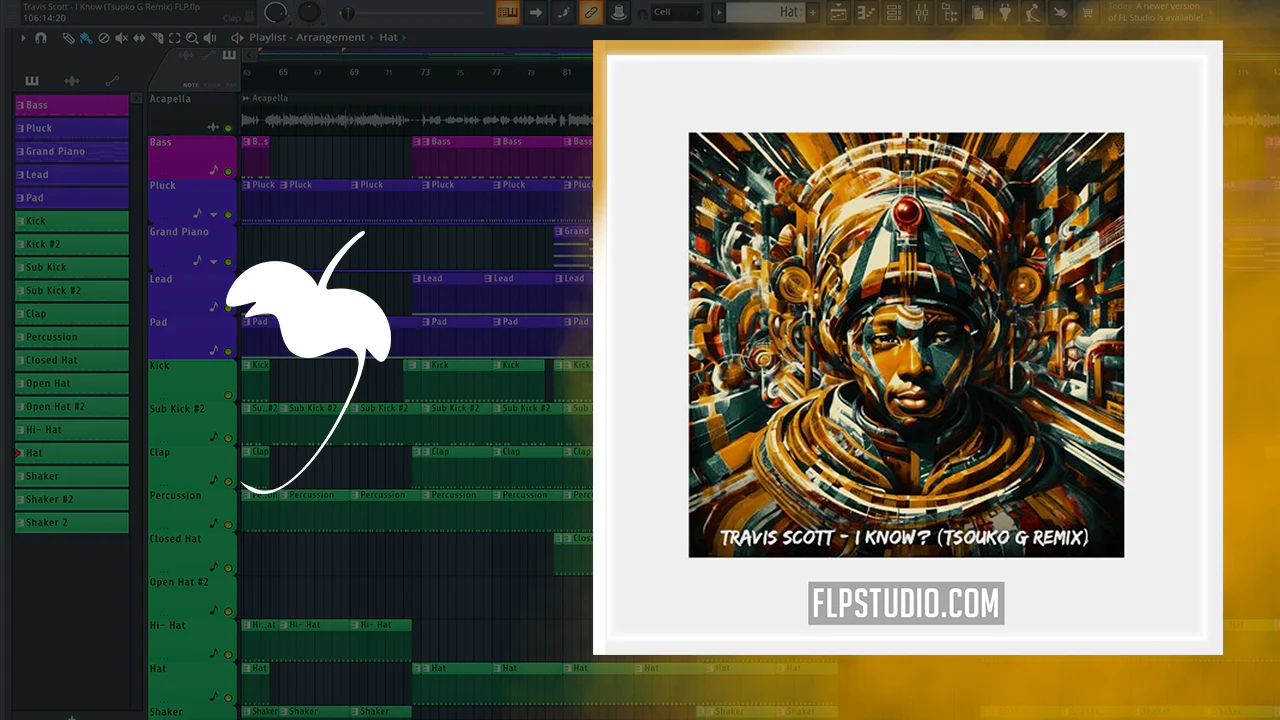Click the Acapella track header
The image size is (1280, 720).
(192, 113)
